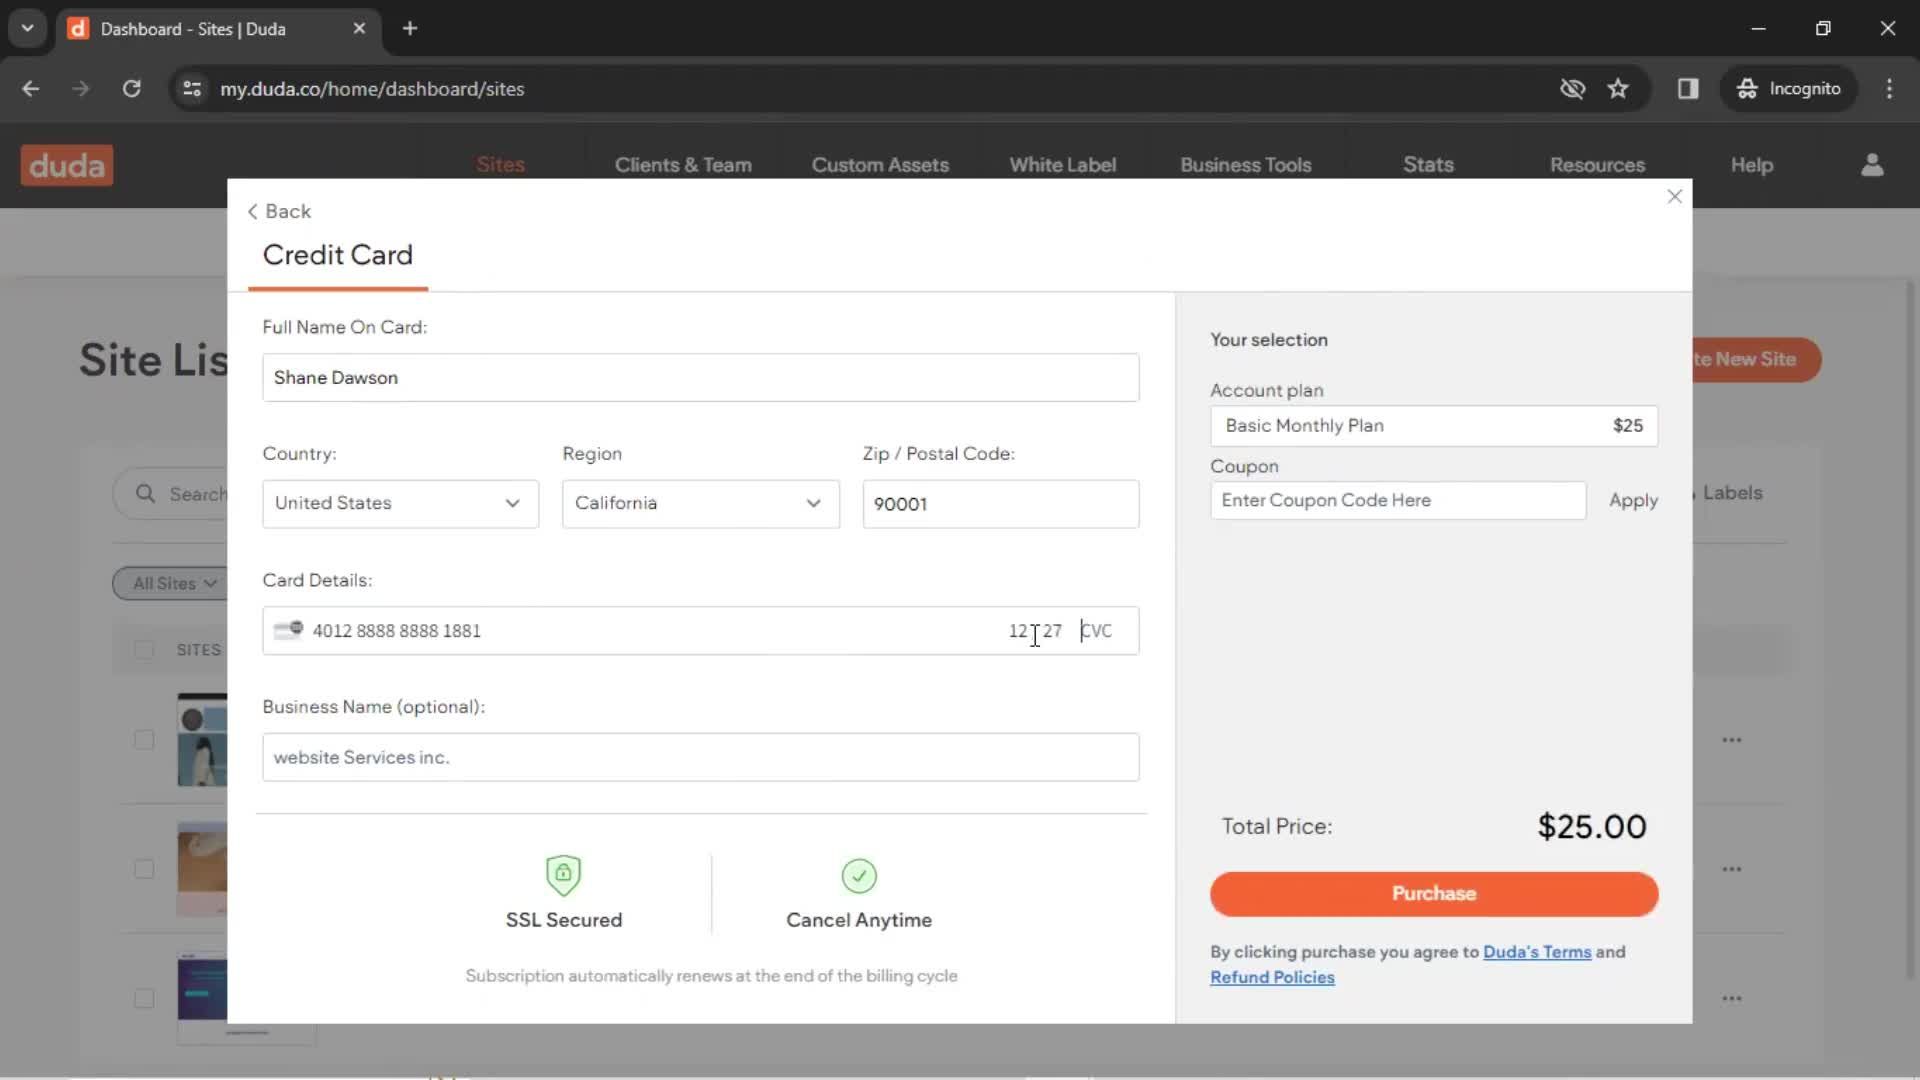The height and width of the screenshot is (1080, 1920).
Task: Open the Resources menu
Action: click(x=1597, y=165)
